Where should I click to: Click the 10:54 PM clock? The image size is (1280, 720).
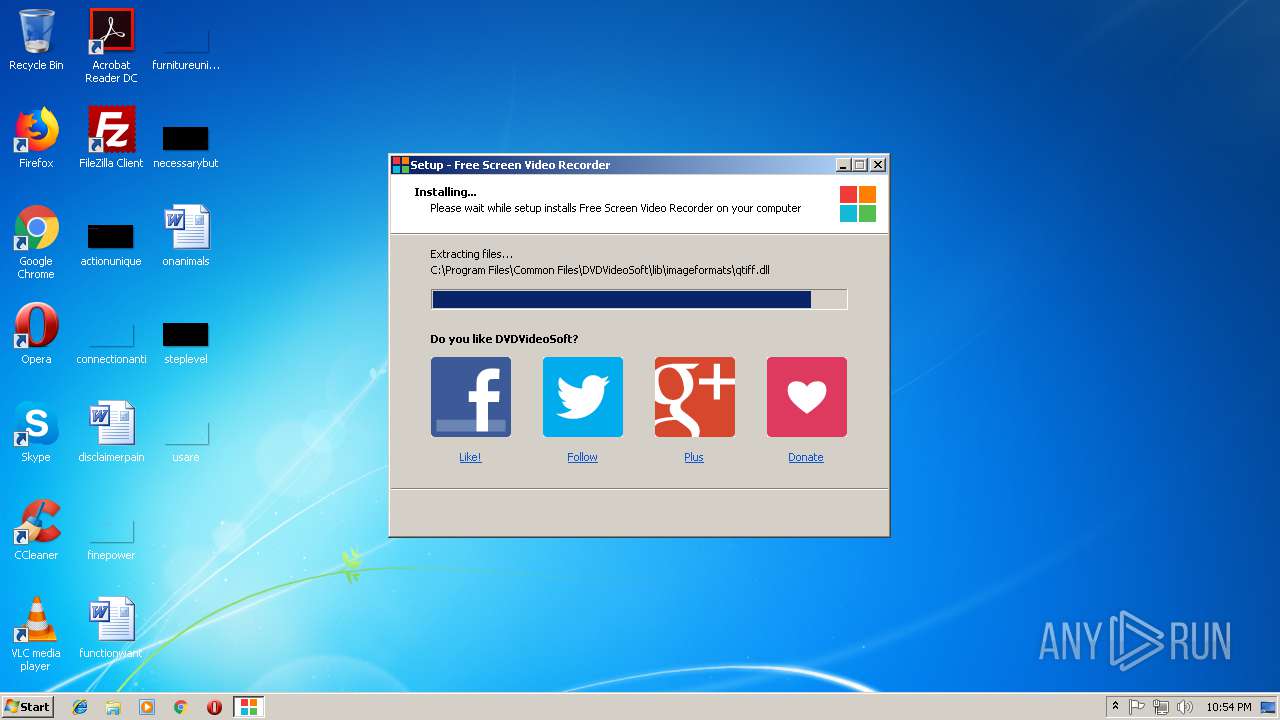click(x=1229, y=707)
